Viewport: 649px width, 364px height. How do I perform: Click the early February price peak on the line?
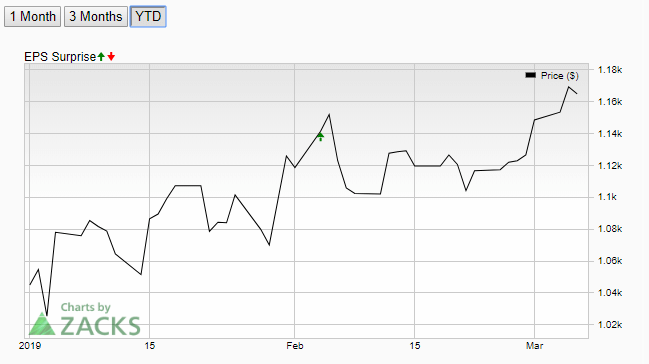(x=329, y=115)
